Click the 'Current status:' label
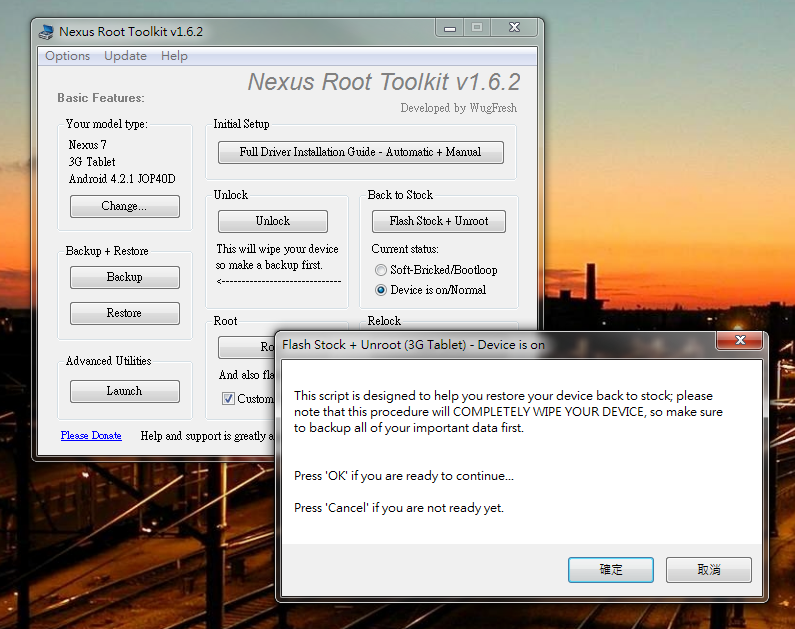The image size is (795, 629). pos(405,249)
